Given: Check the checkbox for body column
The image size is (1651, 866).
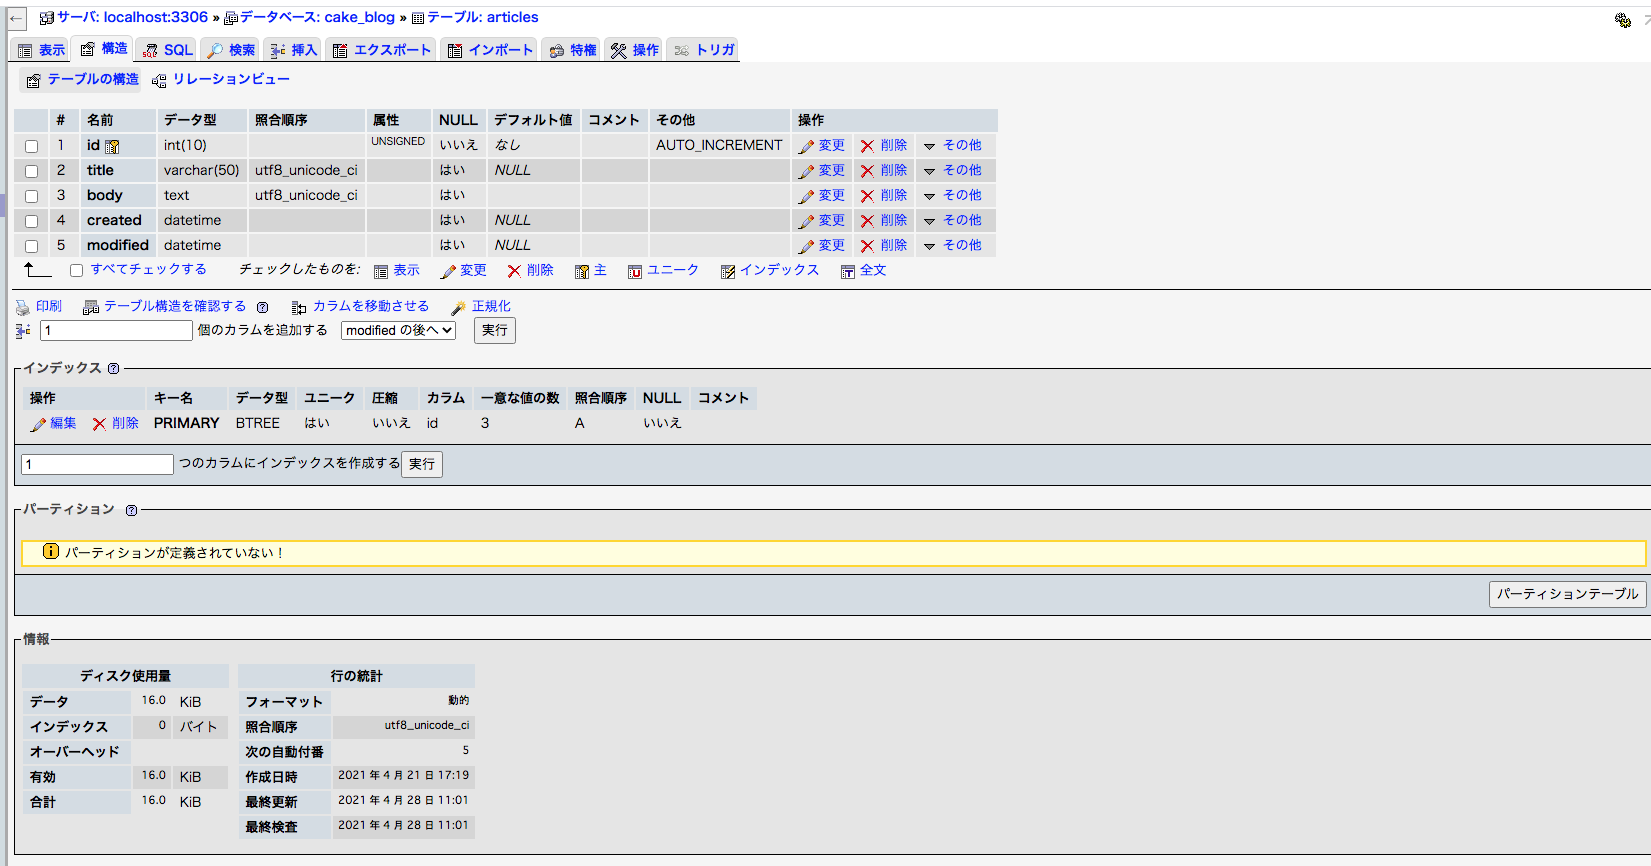Looking at the screenshot, I should pos(31,196).
